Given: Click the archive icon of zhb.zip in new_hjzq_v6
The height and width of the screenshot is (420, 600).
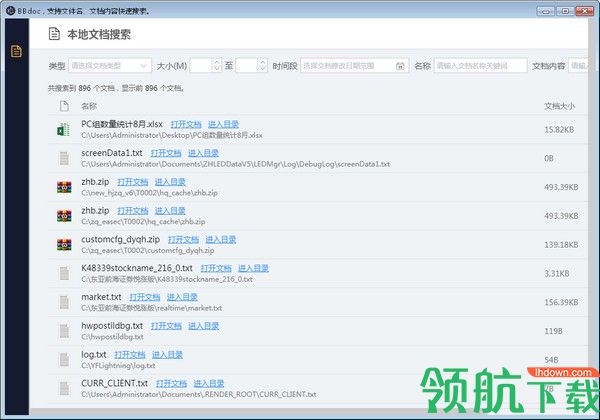Looking at the screenshot, I should [64, 187].
